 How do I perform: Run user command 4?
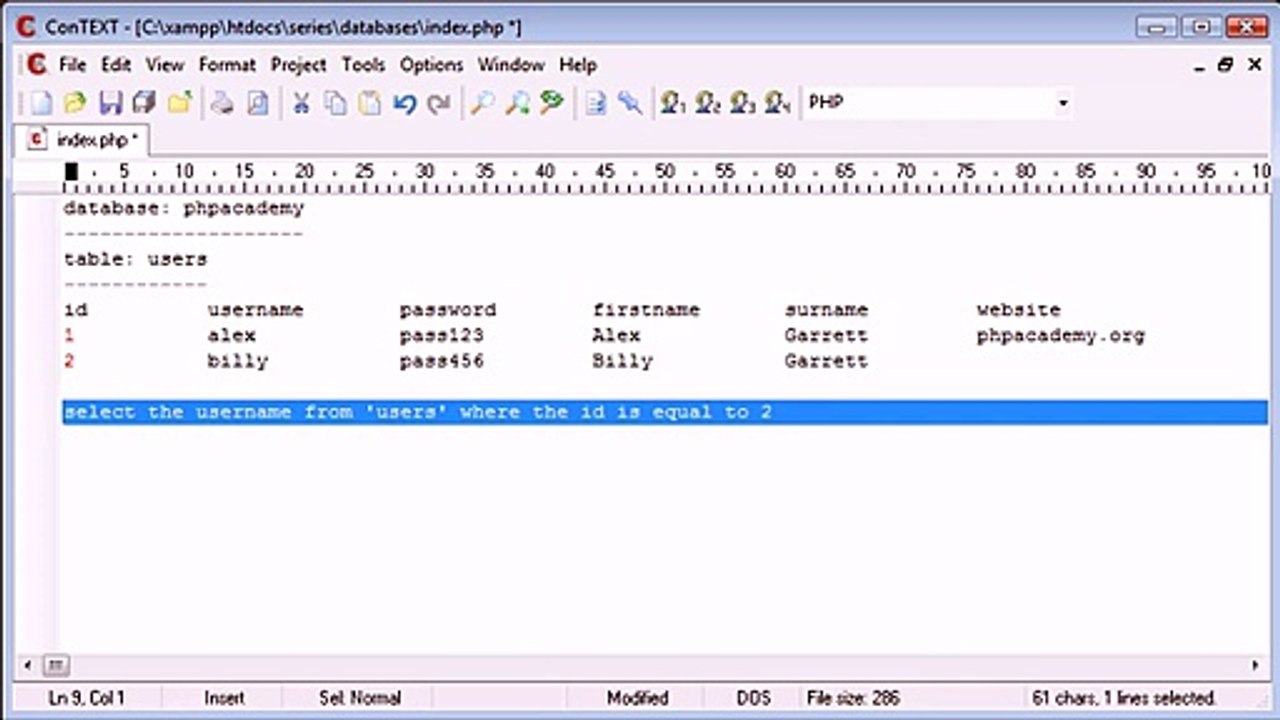tap(777, 102)
